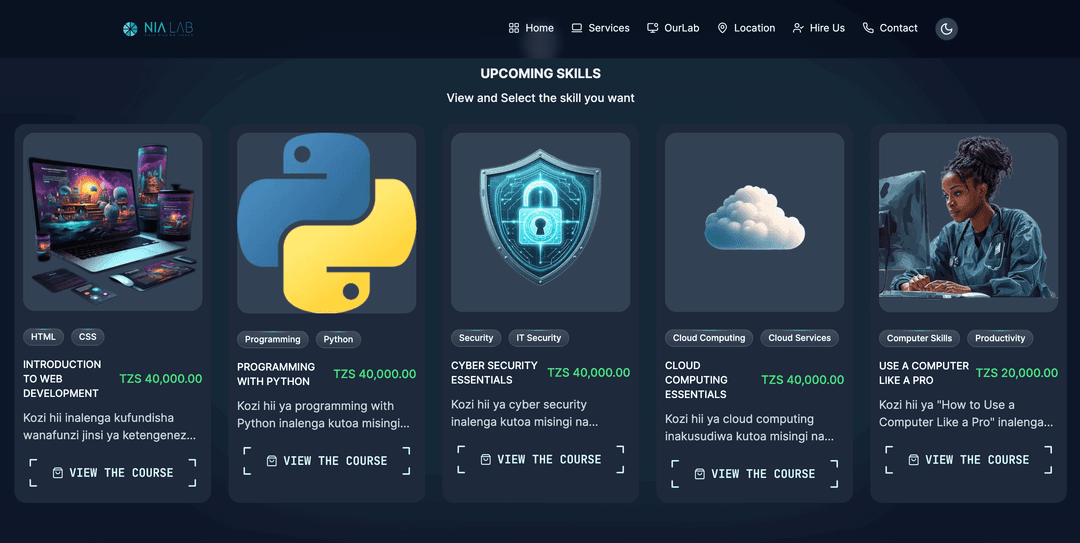Click the shopping bag icon on cloud computing button
1080x543 pixels.
coord(700,474)
